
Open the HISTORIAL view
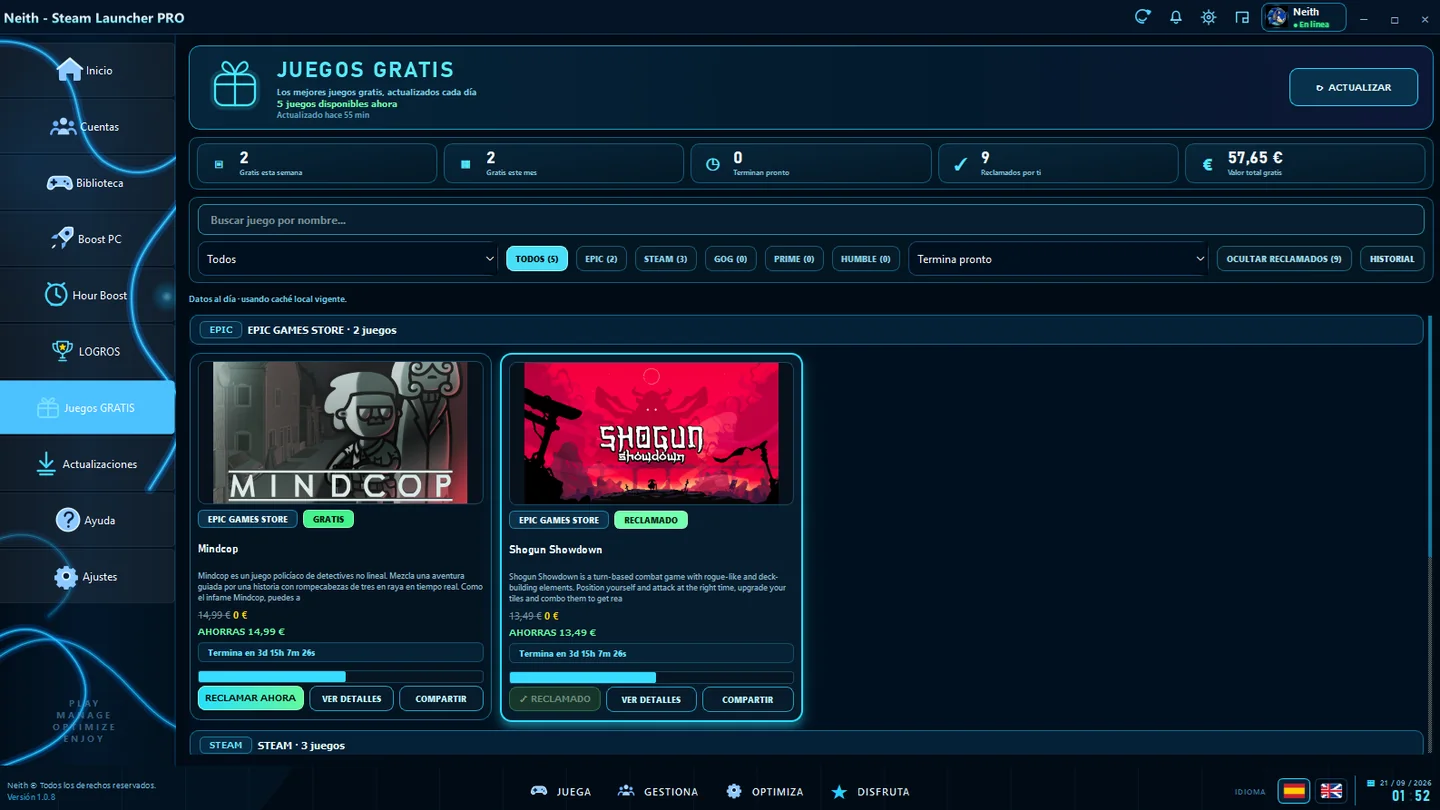pyautogui.click(x=1392, y=259)
